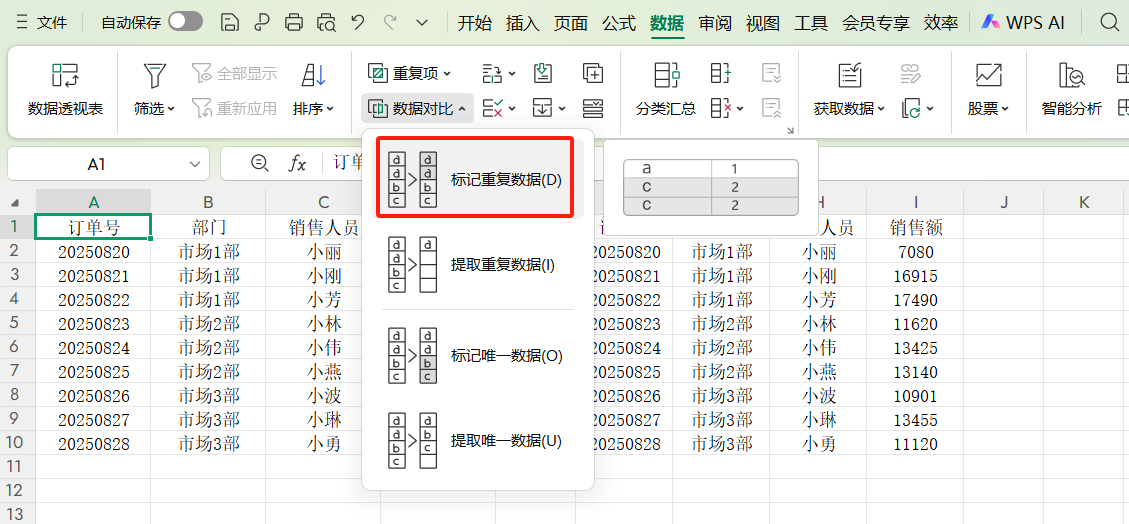The image size is (1129, 524).
Task: Open the 股票 dropdown arrow
Action: (x=1006, y=109)
